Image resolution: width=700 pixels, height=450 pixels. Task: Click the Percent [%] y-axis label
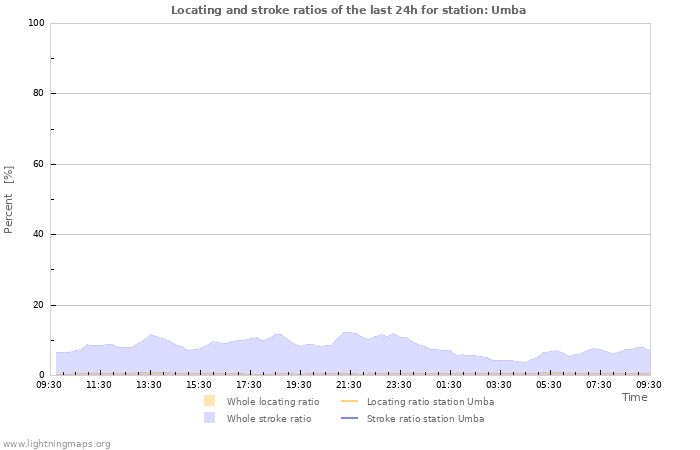pos(9,200)
